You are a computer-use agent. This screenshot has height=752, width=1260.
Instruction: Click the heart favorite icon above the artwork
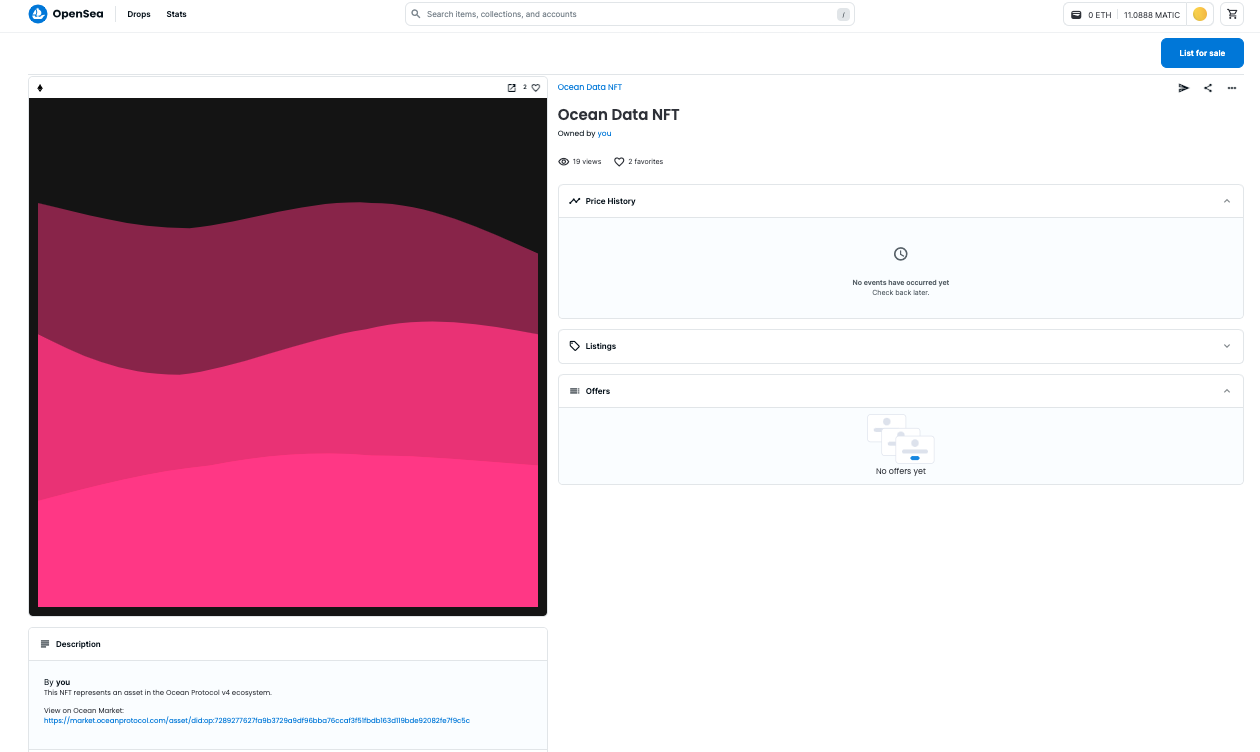point(536,88)
